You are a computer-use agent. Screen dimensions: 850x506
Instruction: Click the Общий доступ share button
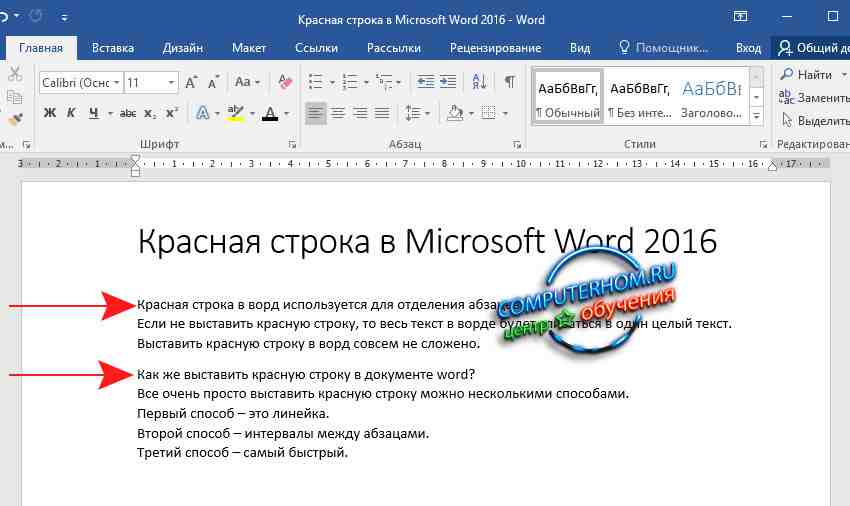[812, 48]
